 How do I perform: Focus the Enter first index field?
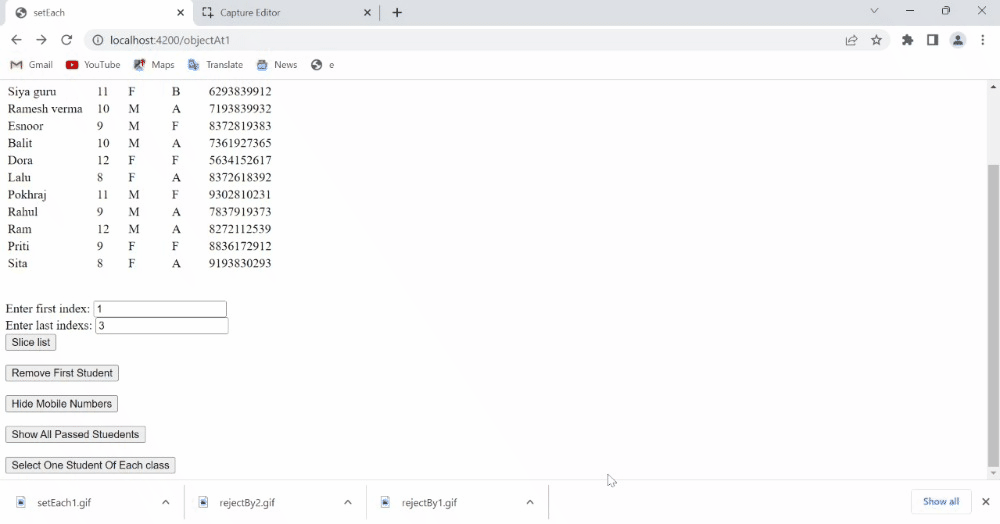click(160, 309)
